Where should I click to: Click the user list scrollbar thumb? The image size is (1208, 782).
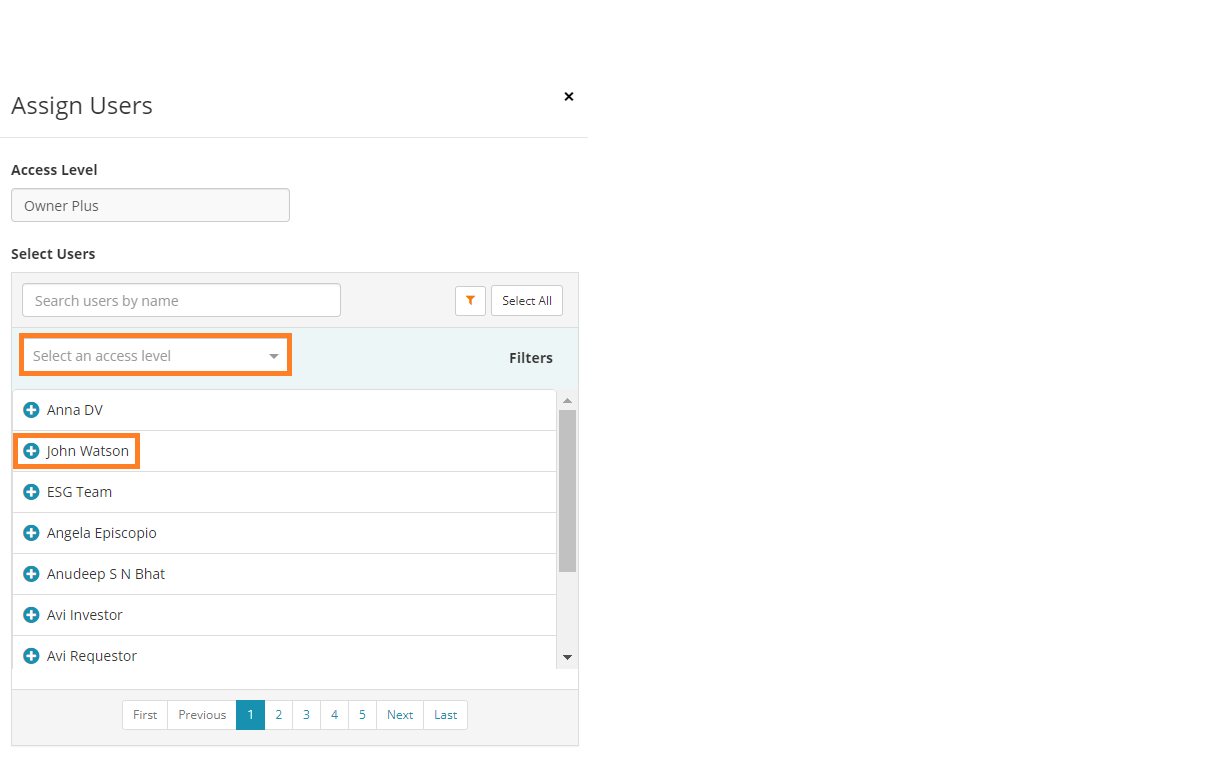[x=567, y=491]
